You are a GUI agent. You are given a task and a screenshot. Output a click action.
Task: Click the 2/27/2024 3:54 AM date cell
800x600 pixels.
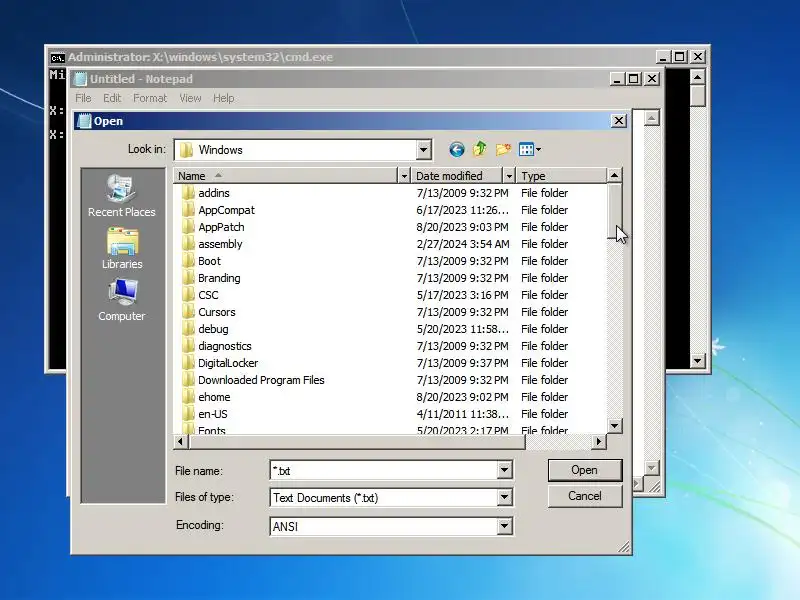pos(463,244)
